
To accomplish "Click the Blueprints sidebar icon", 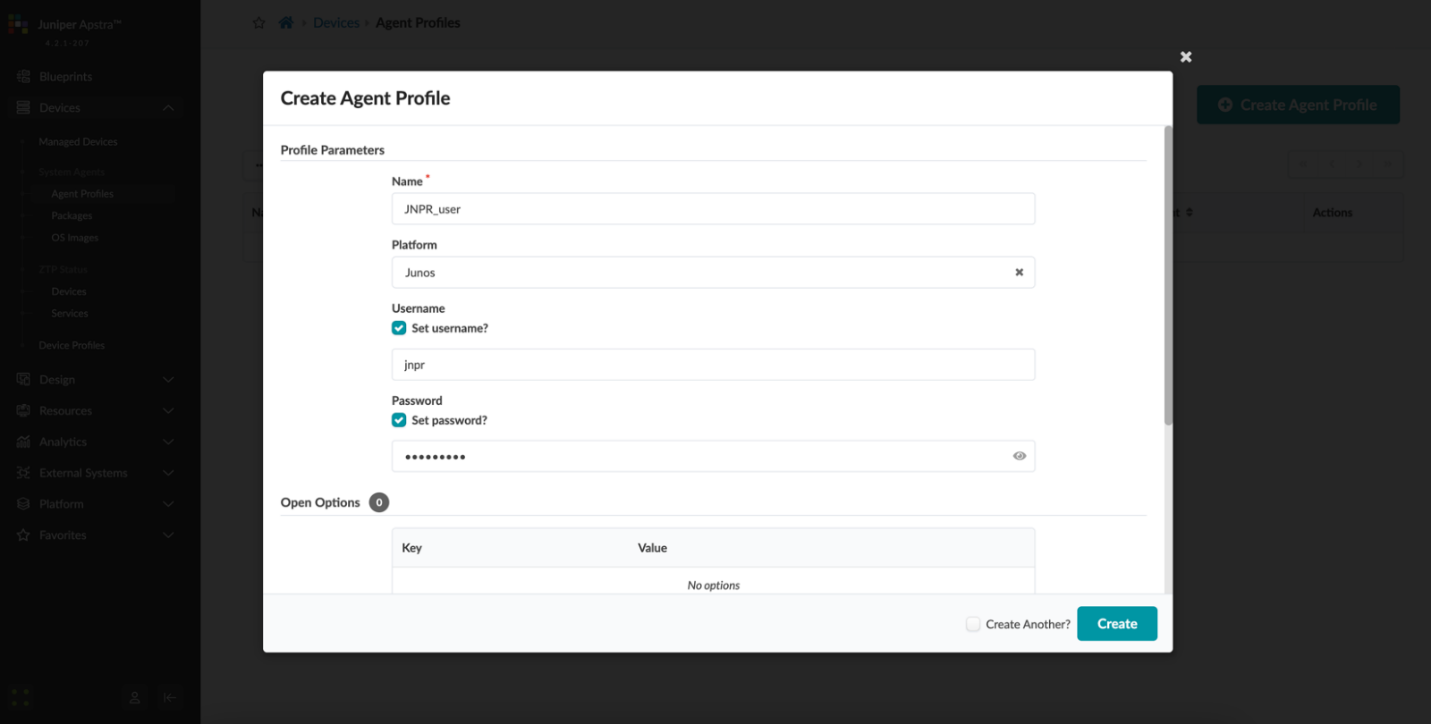I will pyautogui.click(x=23, y=77).
